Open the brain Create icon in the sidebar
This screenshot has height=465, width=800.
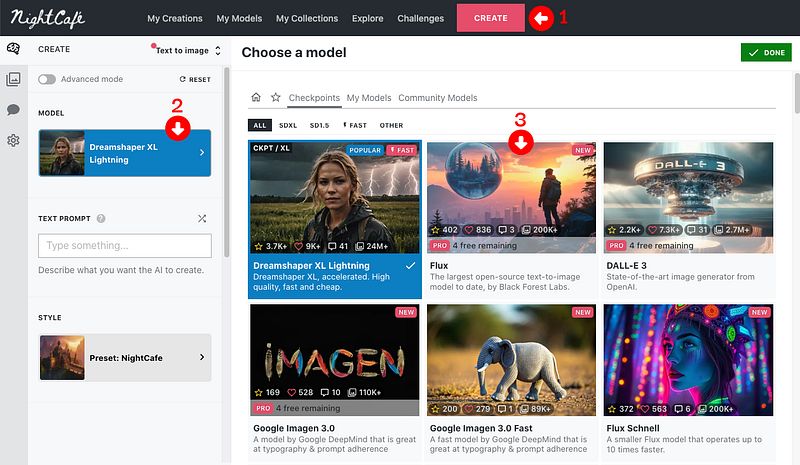point(13,48)
